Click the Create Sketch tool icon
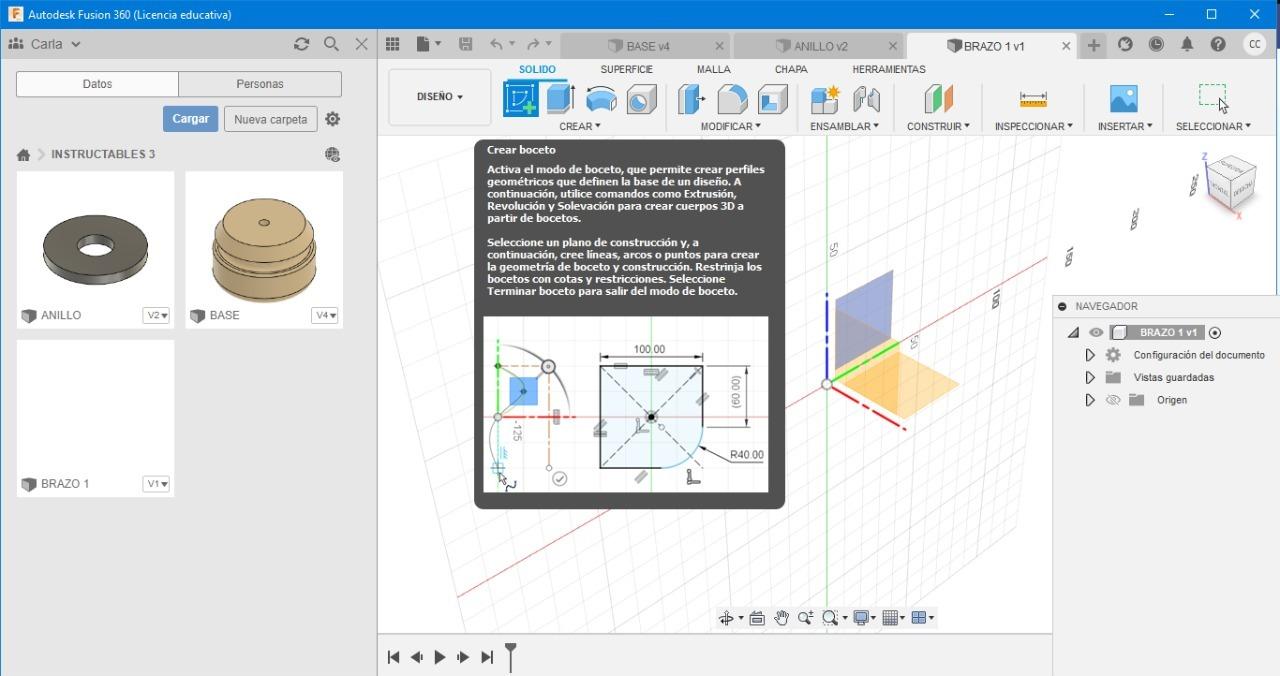Image resolution: width=1280 pixels, height=676 pixels. pyautogui.click(x=521, y=98)
